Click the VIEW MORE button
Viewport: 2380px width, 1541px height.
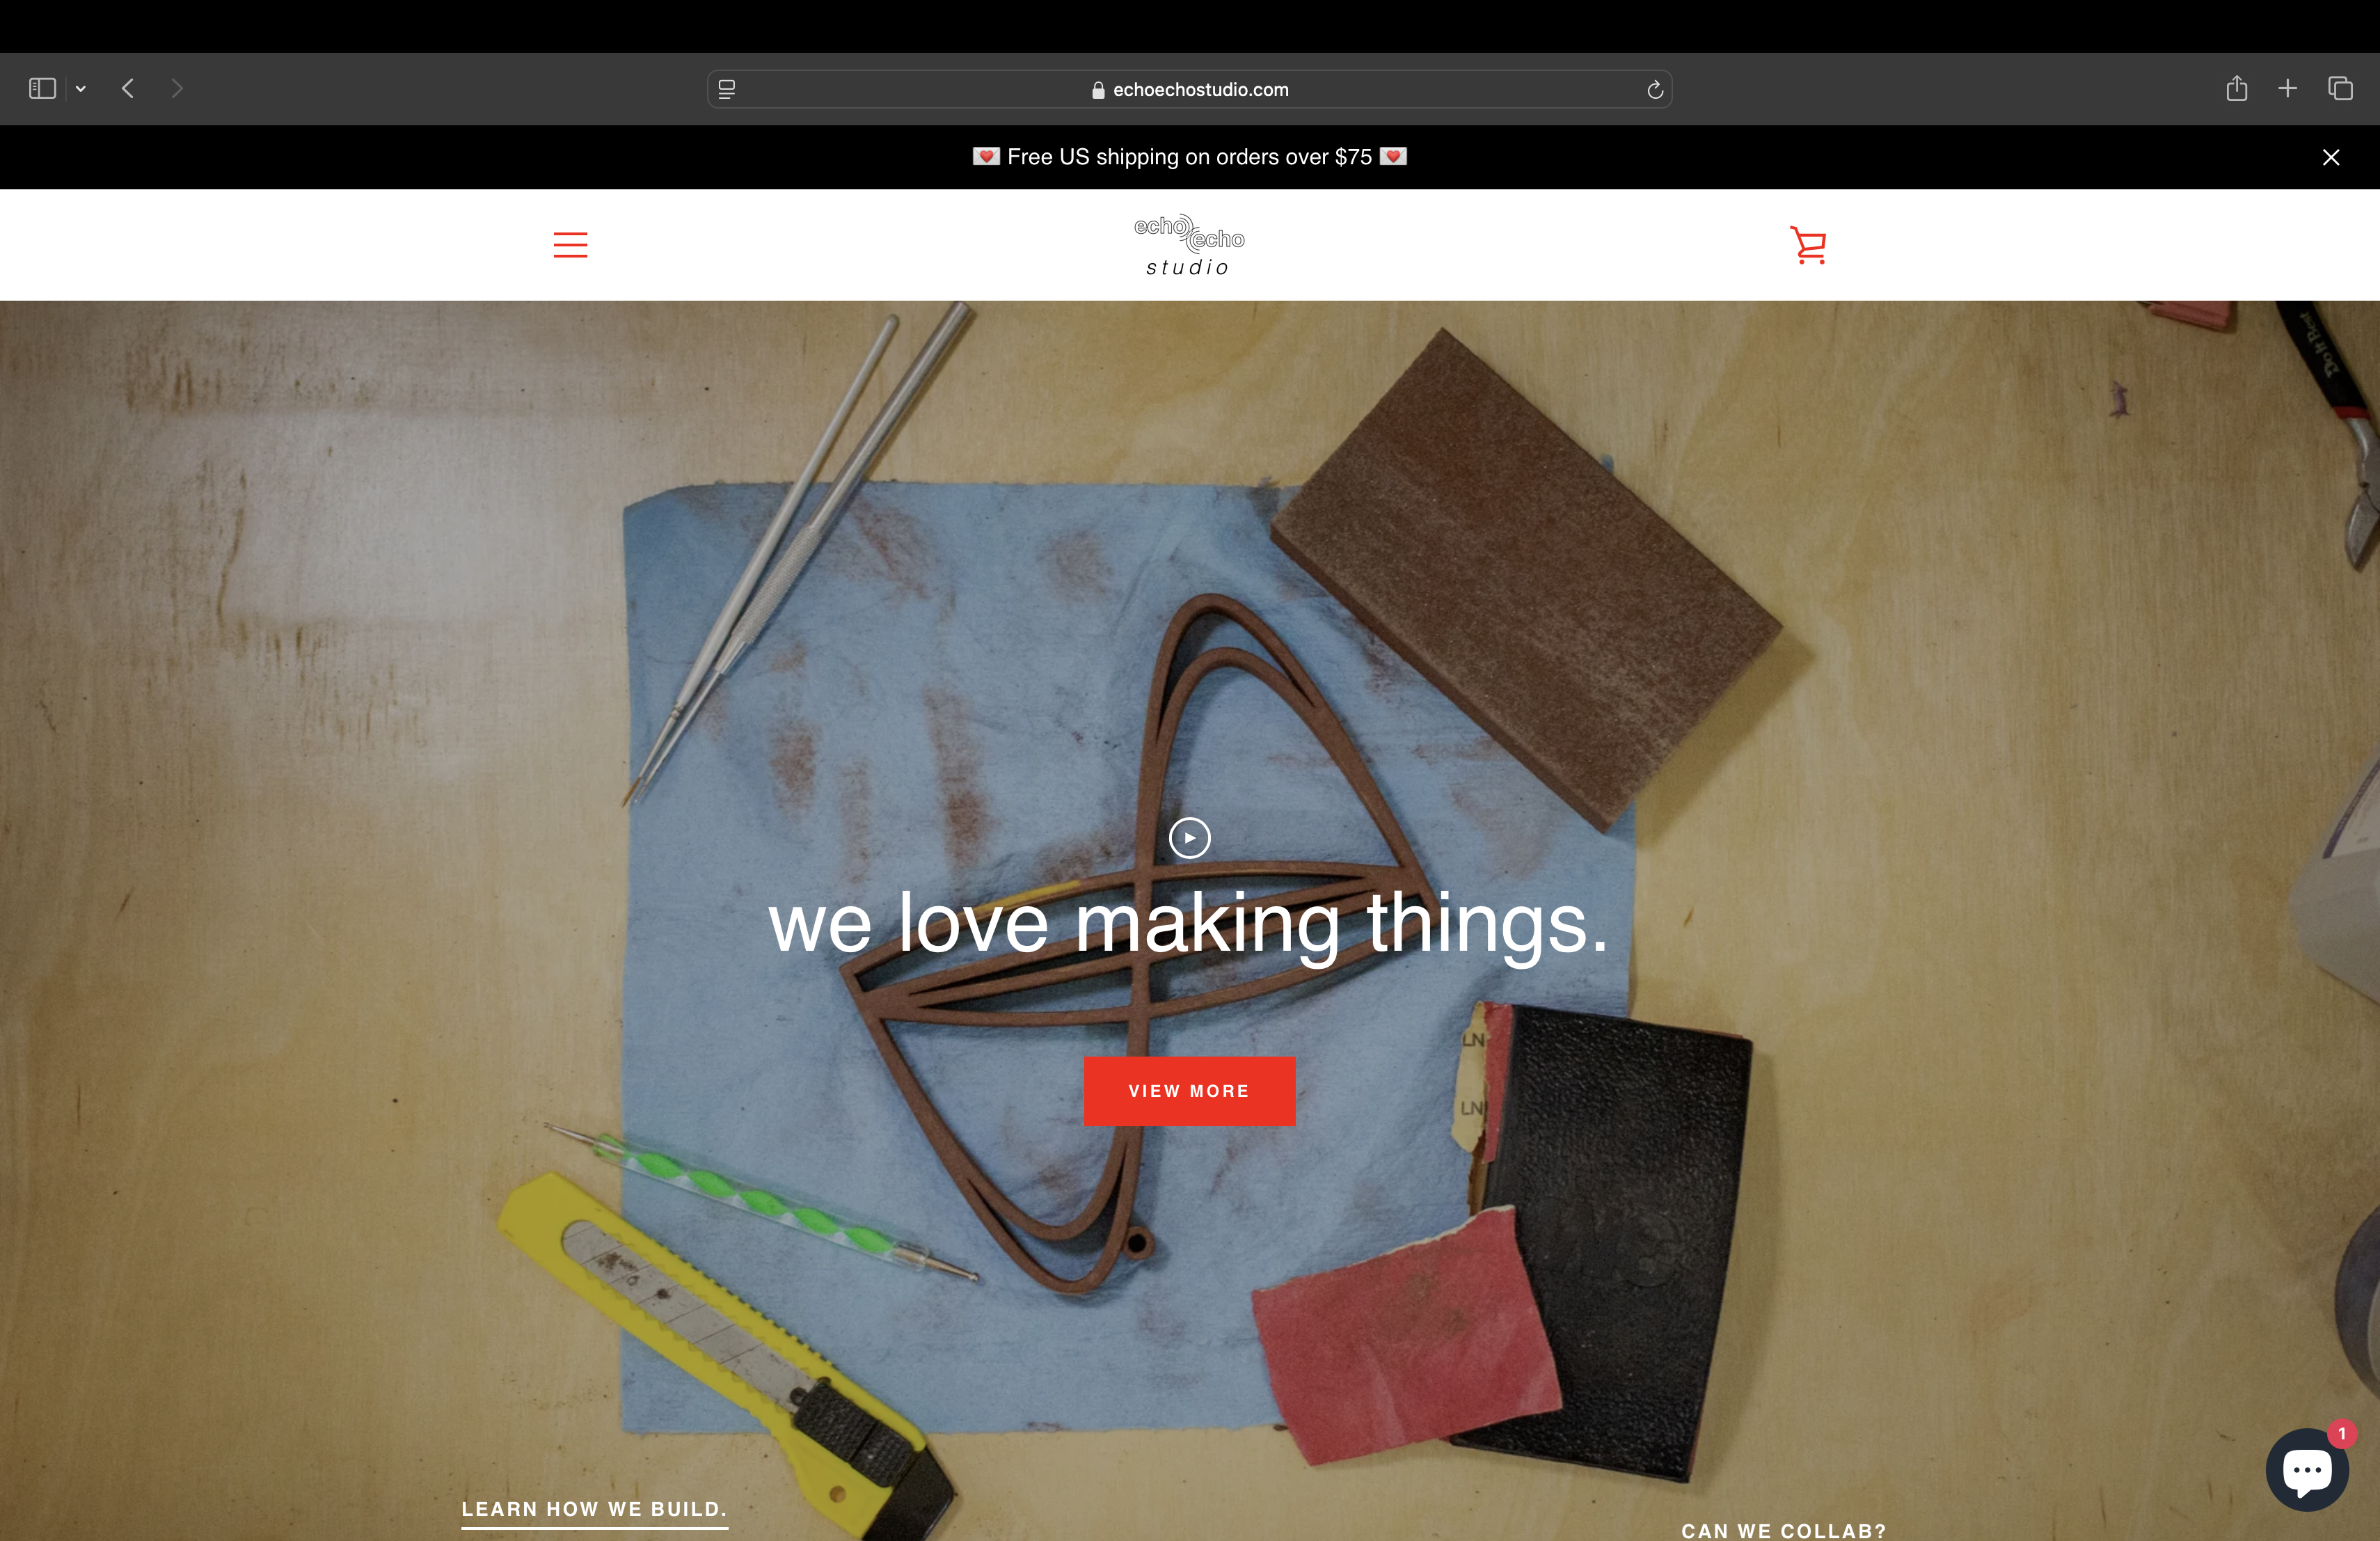pos(1189,1091)
